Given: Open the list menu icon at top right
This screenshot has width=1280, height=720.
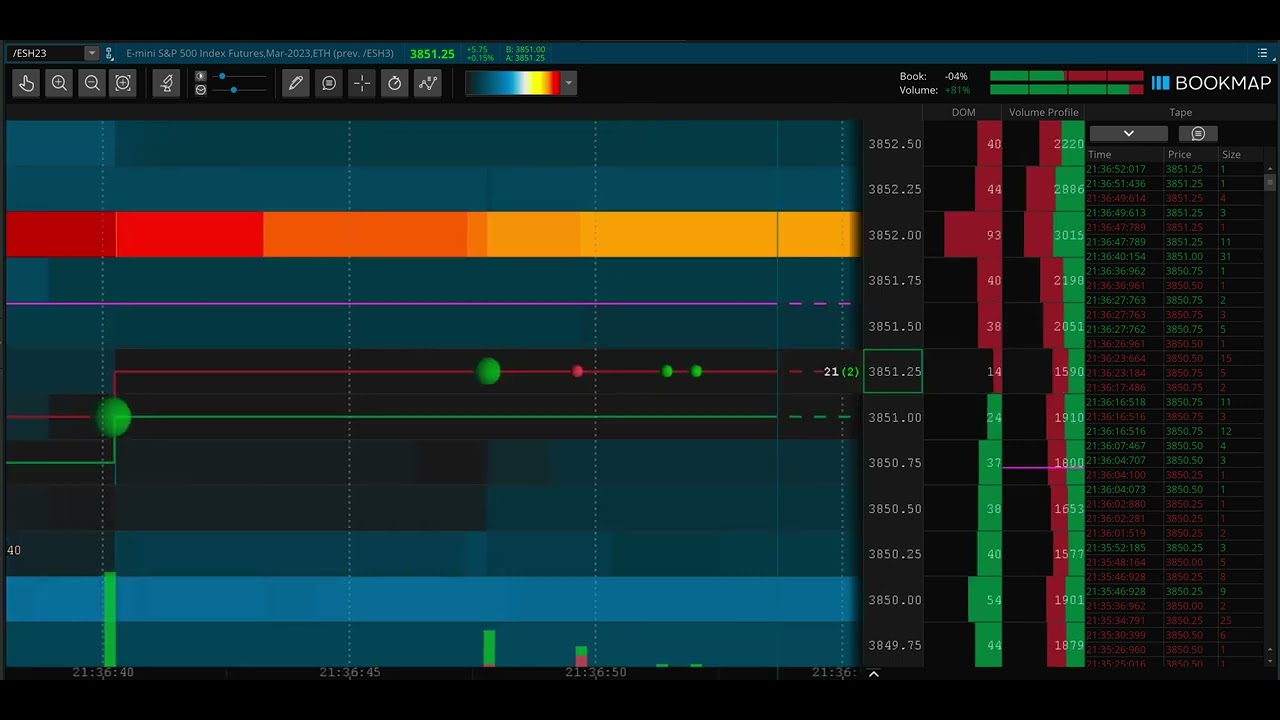Looking at the screenshot, I should 1262,53.
